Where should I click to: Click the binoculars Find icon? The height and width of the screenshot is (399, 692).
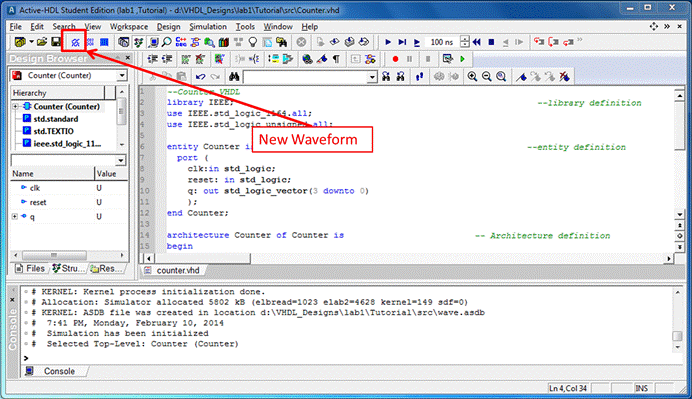[234, 77]
